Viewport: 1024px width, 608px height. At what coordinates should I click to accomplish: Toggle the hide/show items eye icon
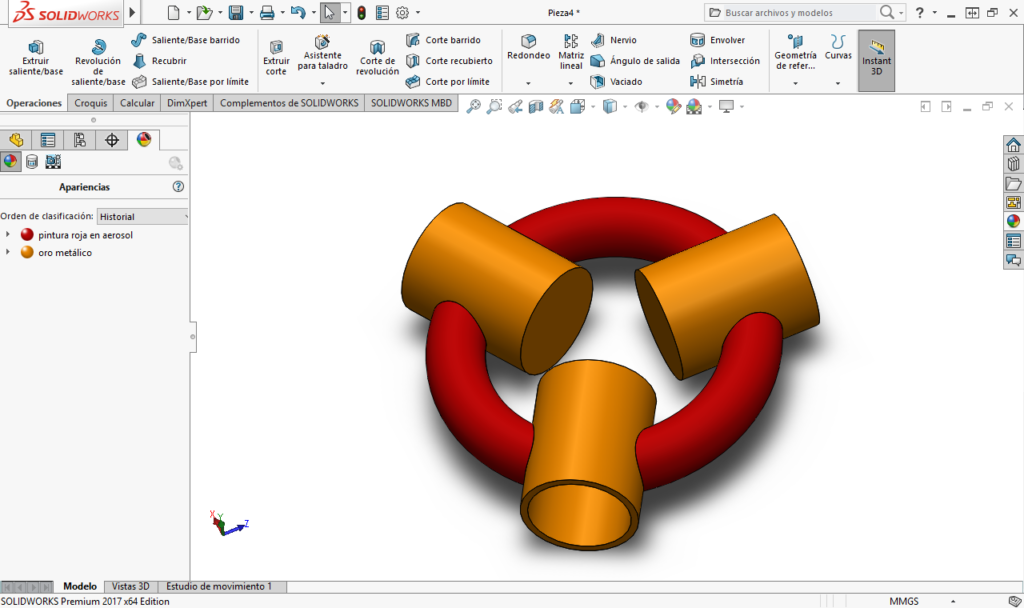[x=641, y=106]
